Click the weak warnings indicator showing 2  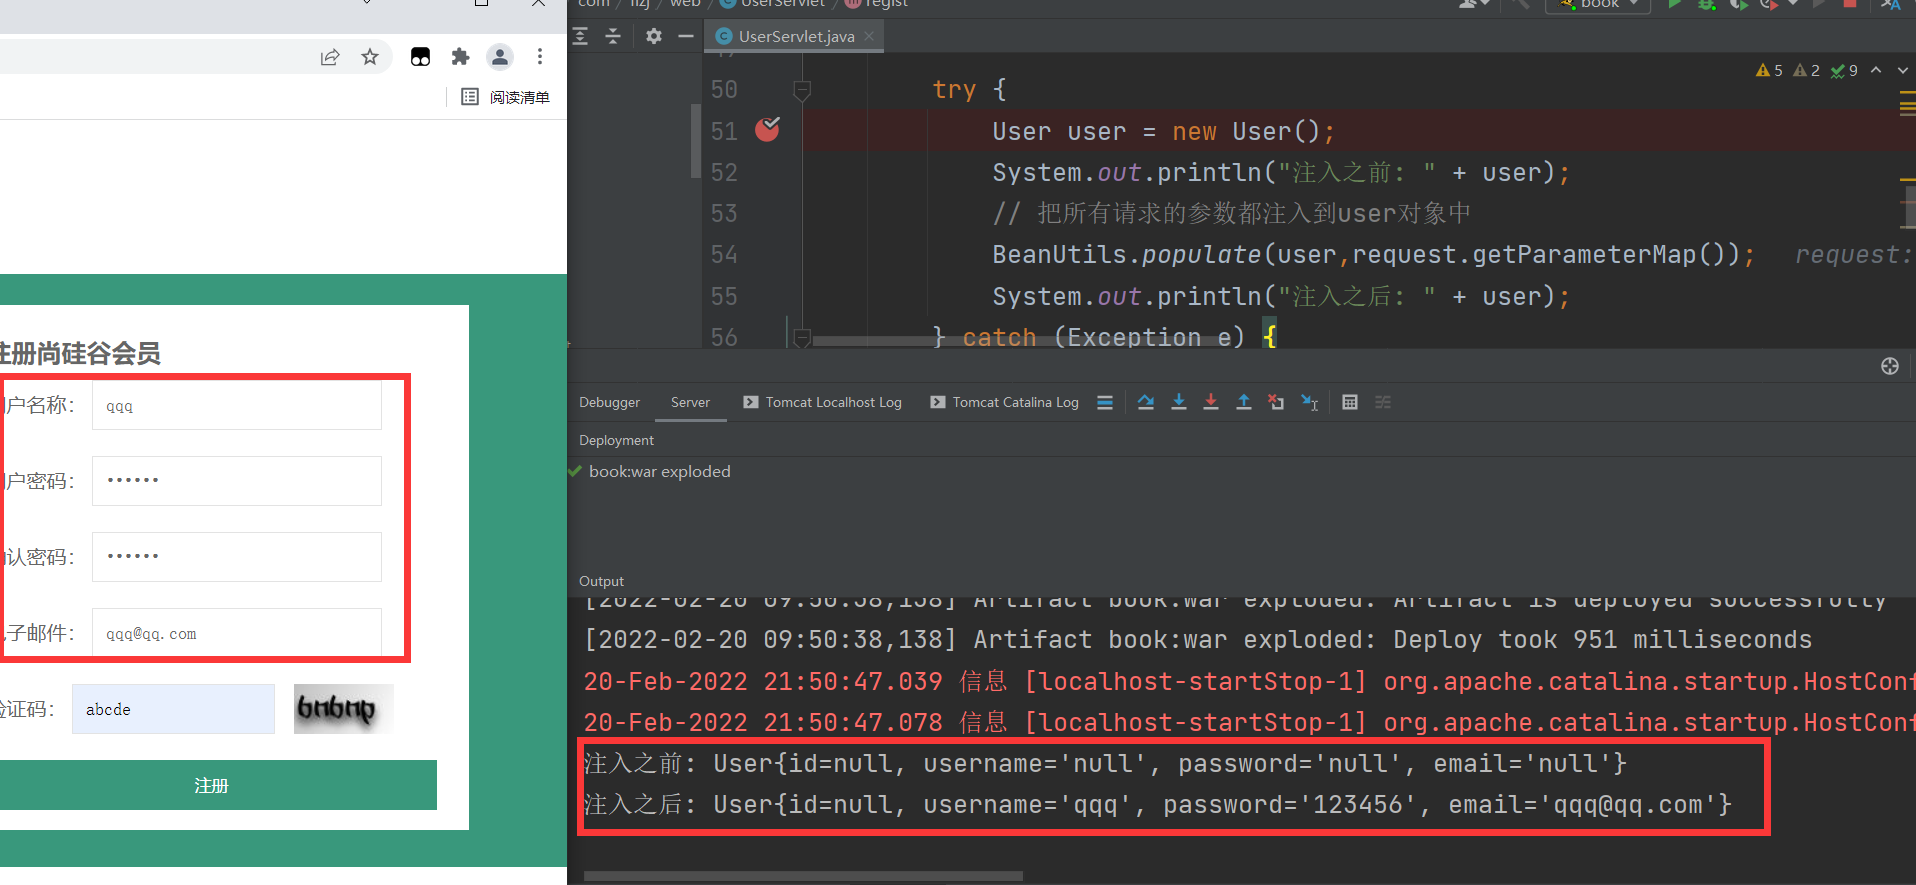coord(1806,70)
